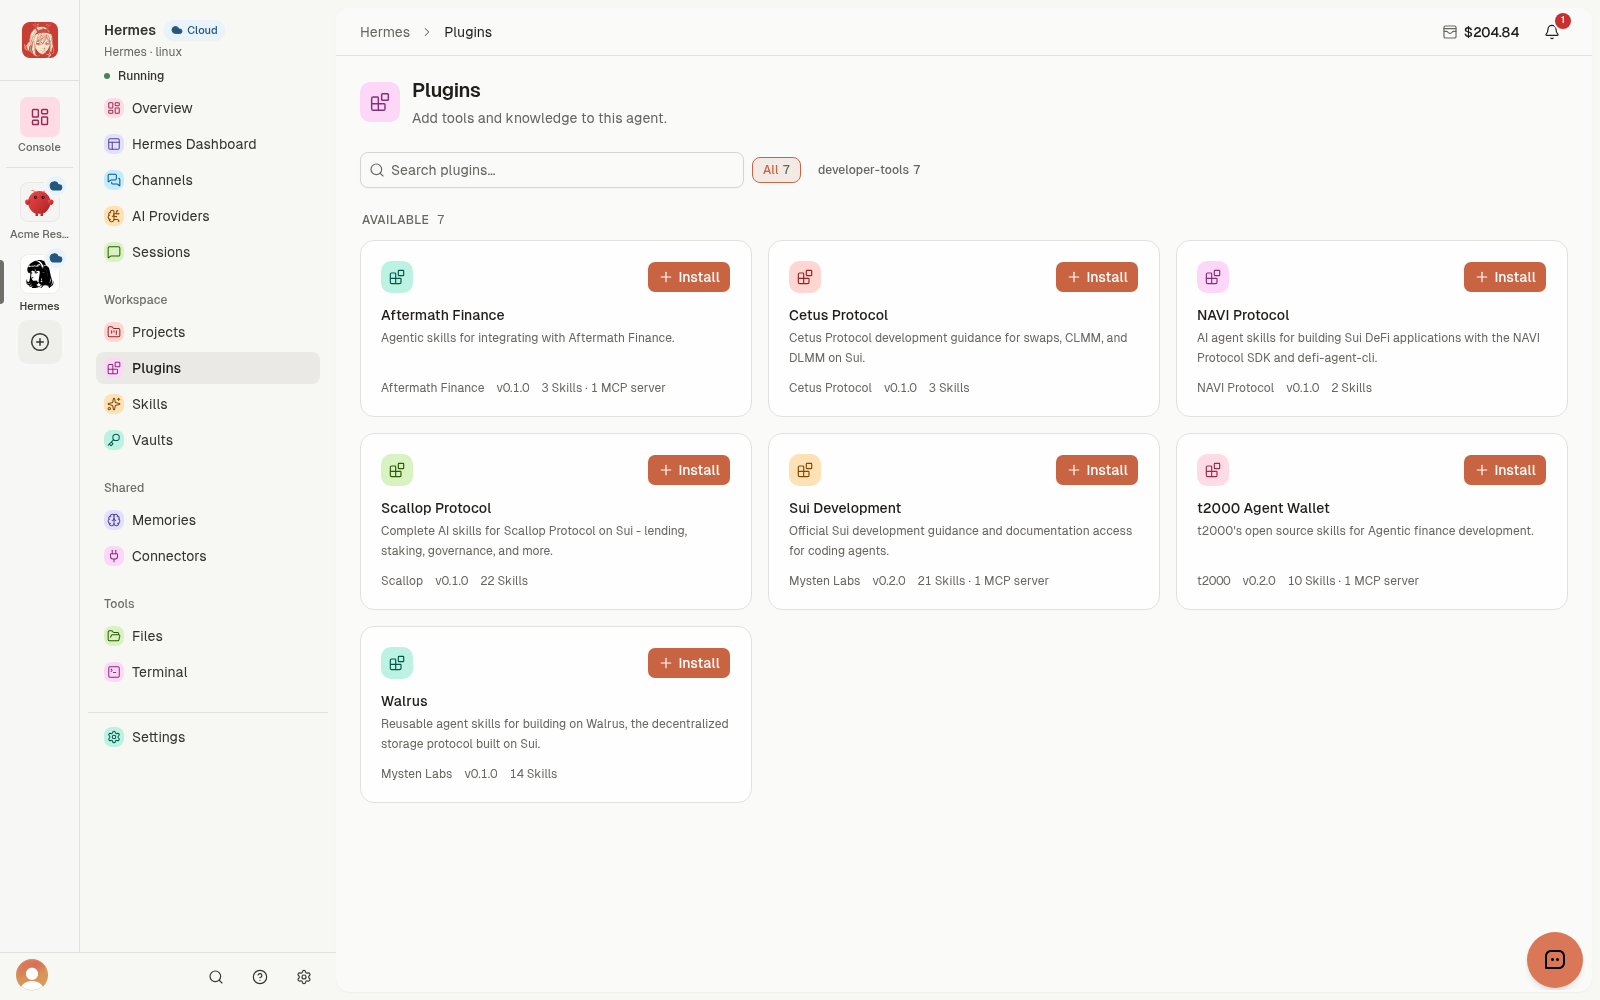The image size is (1600, 1000).
Task: Click the Walrus plugin icon
Action: pyautogui.click(x=397, y=663)
